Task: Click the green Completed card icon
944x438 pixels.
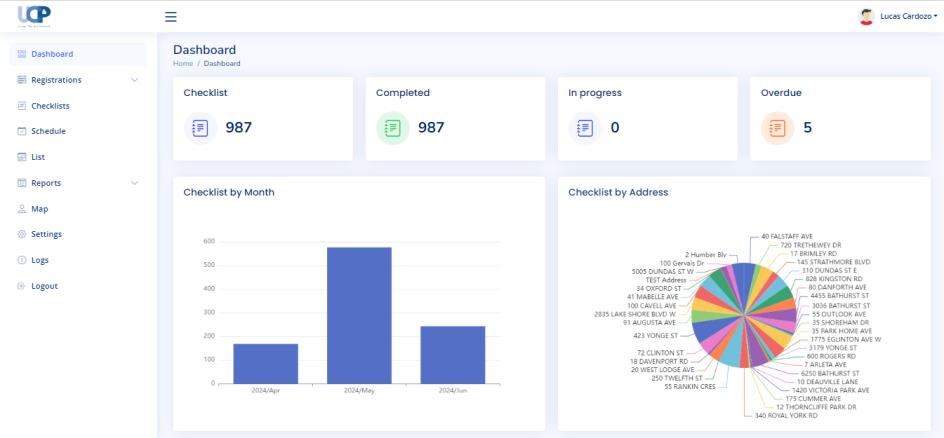Action: click(393, 128)
